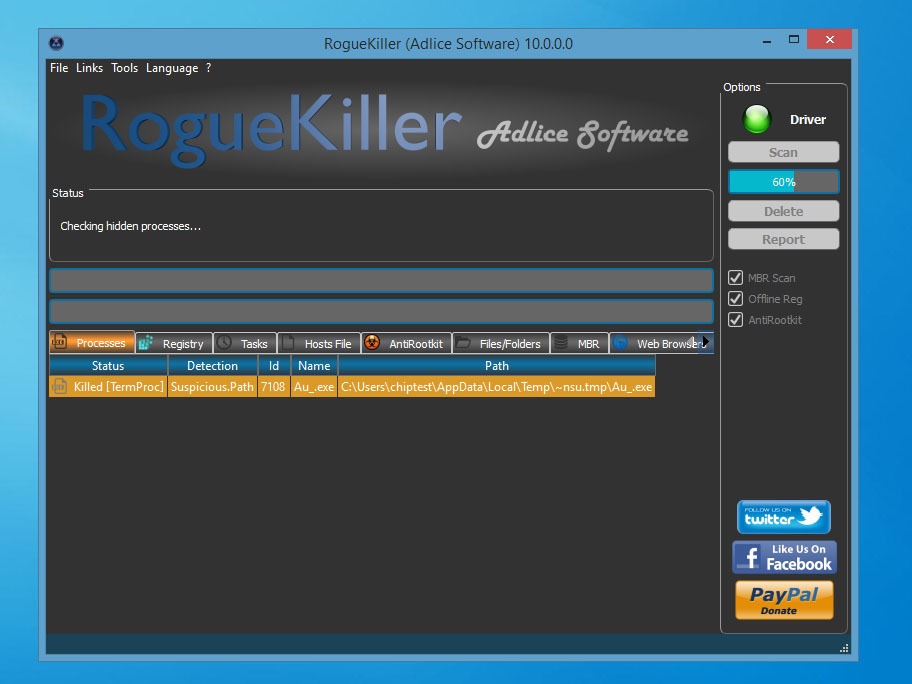This screenshot has width=912, height=684.
Task: Click the Registry tab icon
Action: (146, 343)
